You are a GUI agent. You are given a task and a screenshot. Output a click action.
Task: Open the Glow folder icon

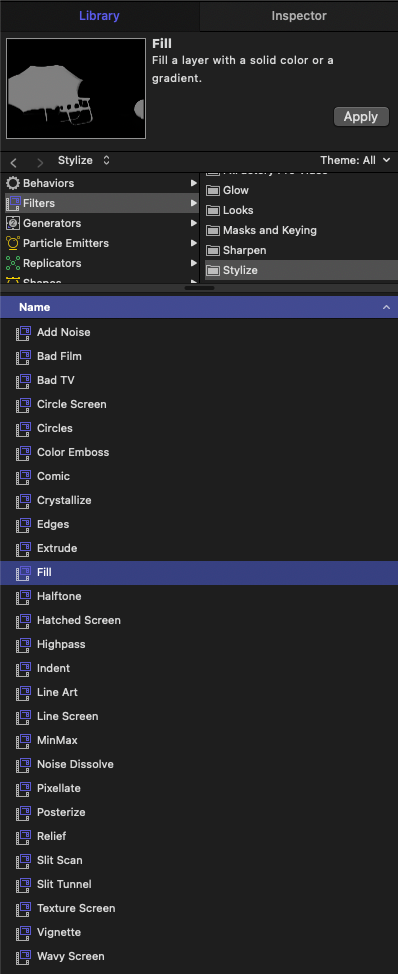[x=213, y=190]
